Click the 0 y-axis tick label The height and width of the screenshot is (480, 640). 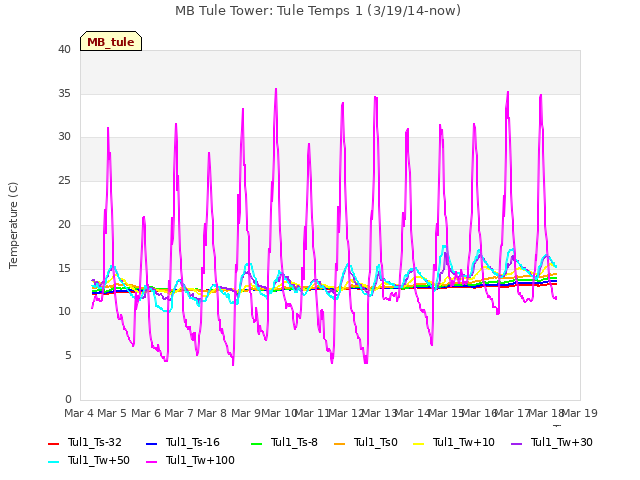(x=68, y=399)
